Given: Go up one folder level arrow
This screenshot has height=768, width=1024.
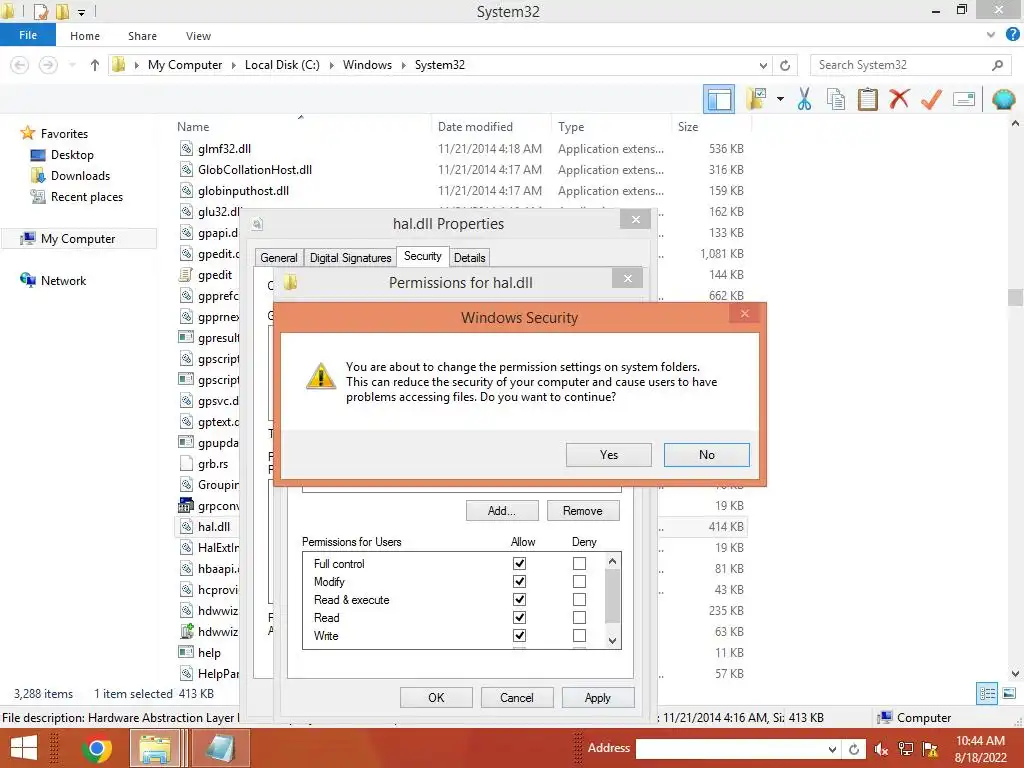Looking at the screenshot, I should pyautogui.click(x=95, y=65).
